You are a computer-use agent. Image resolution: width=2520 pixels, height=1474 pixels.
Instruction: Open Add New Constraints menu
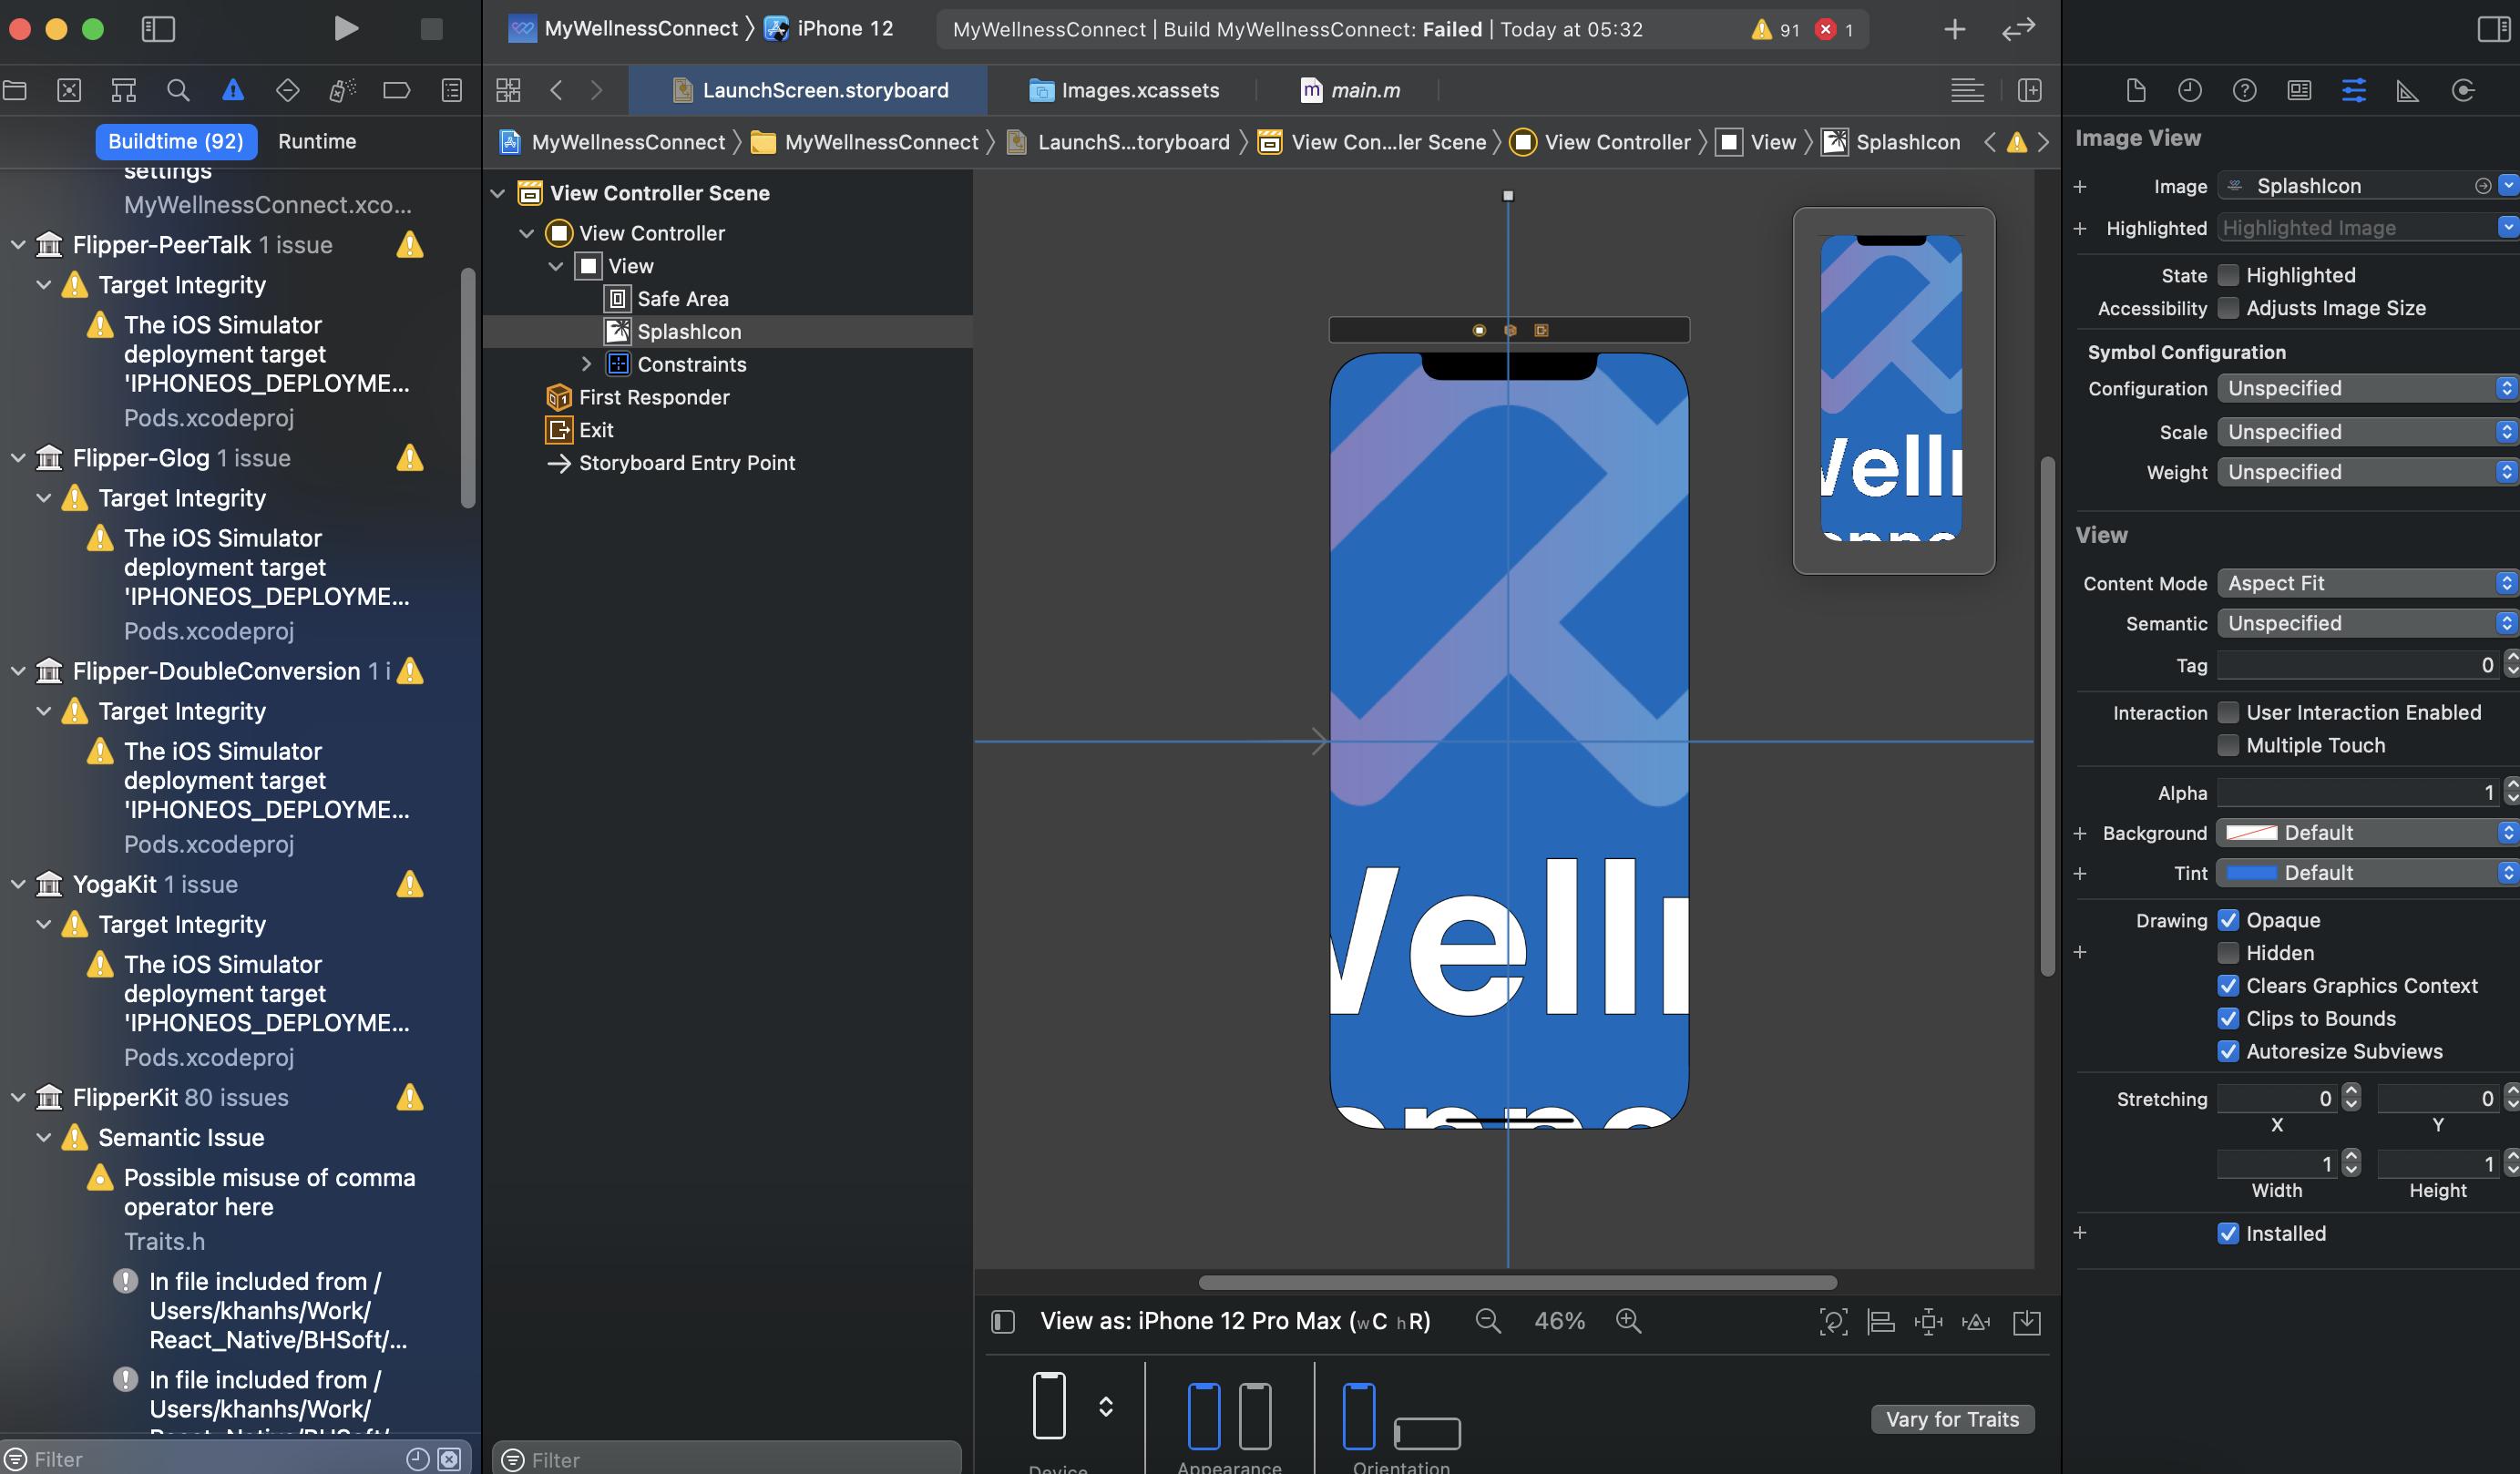pyautogui.click(x=1929, y=1322)
